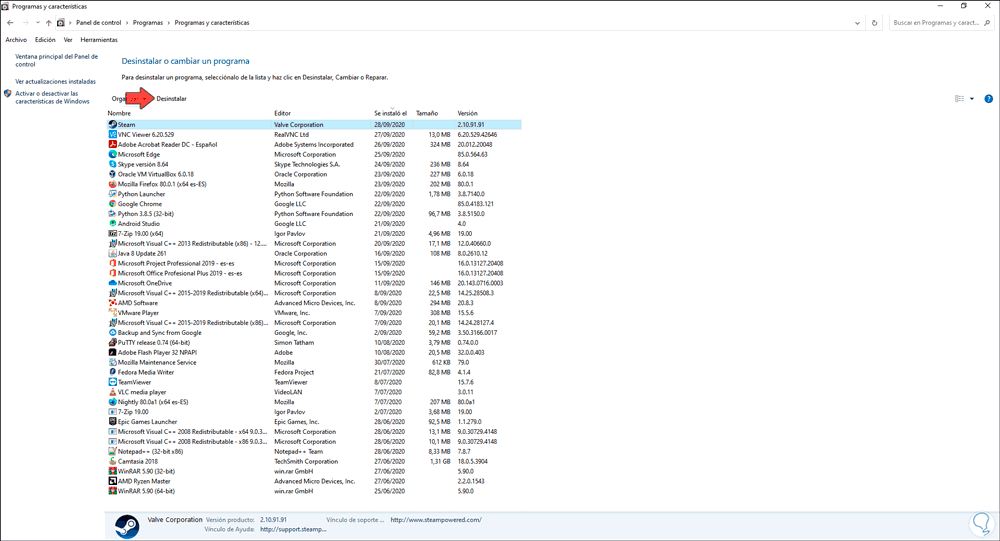Select Microsoft Office Profesional Plus 2019 row

[x=314, y=273]
